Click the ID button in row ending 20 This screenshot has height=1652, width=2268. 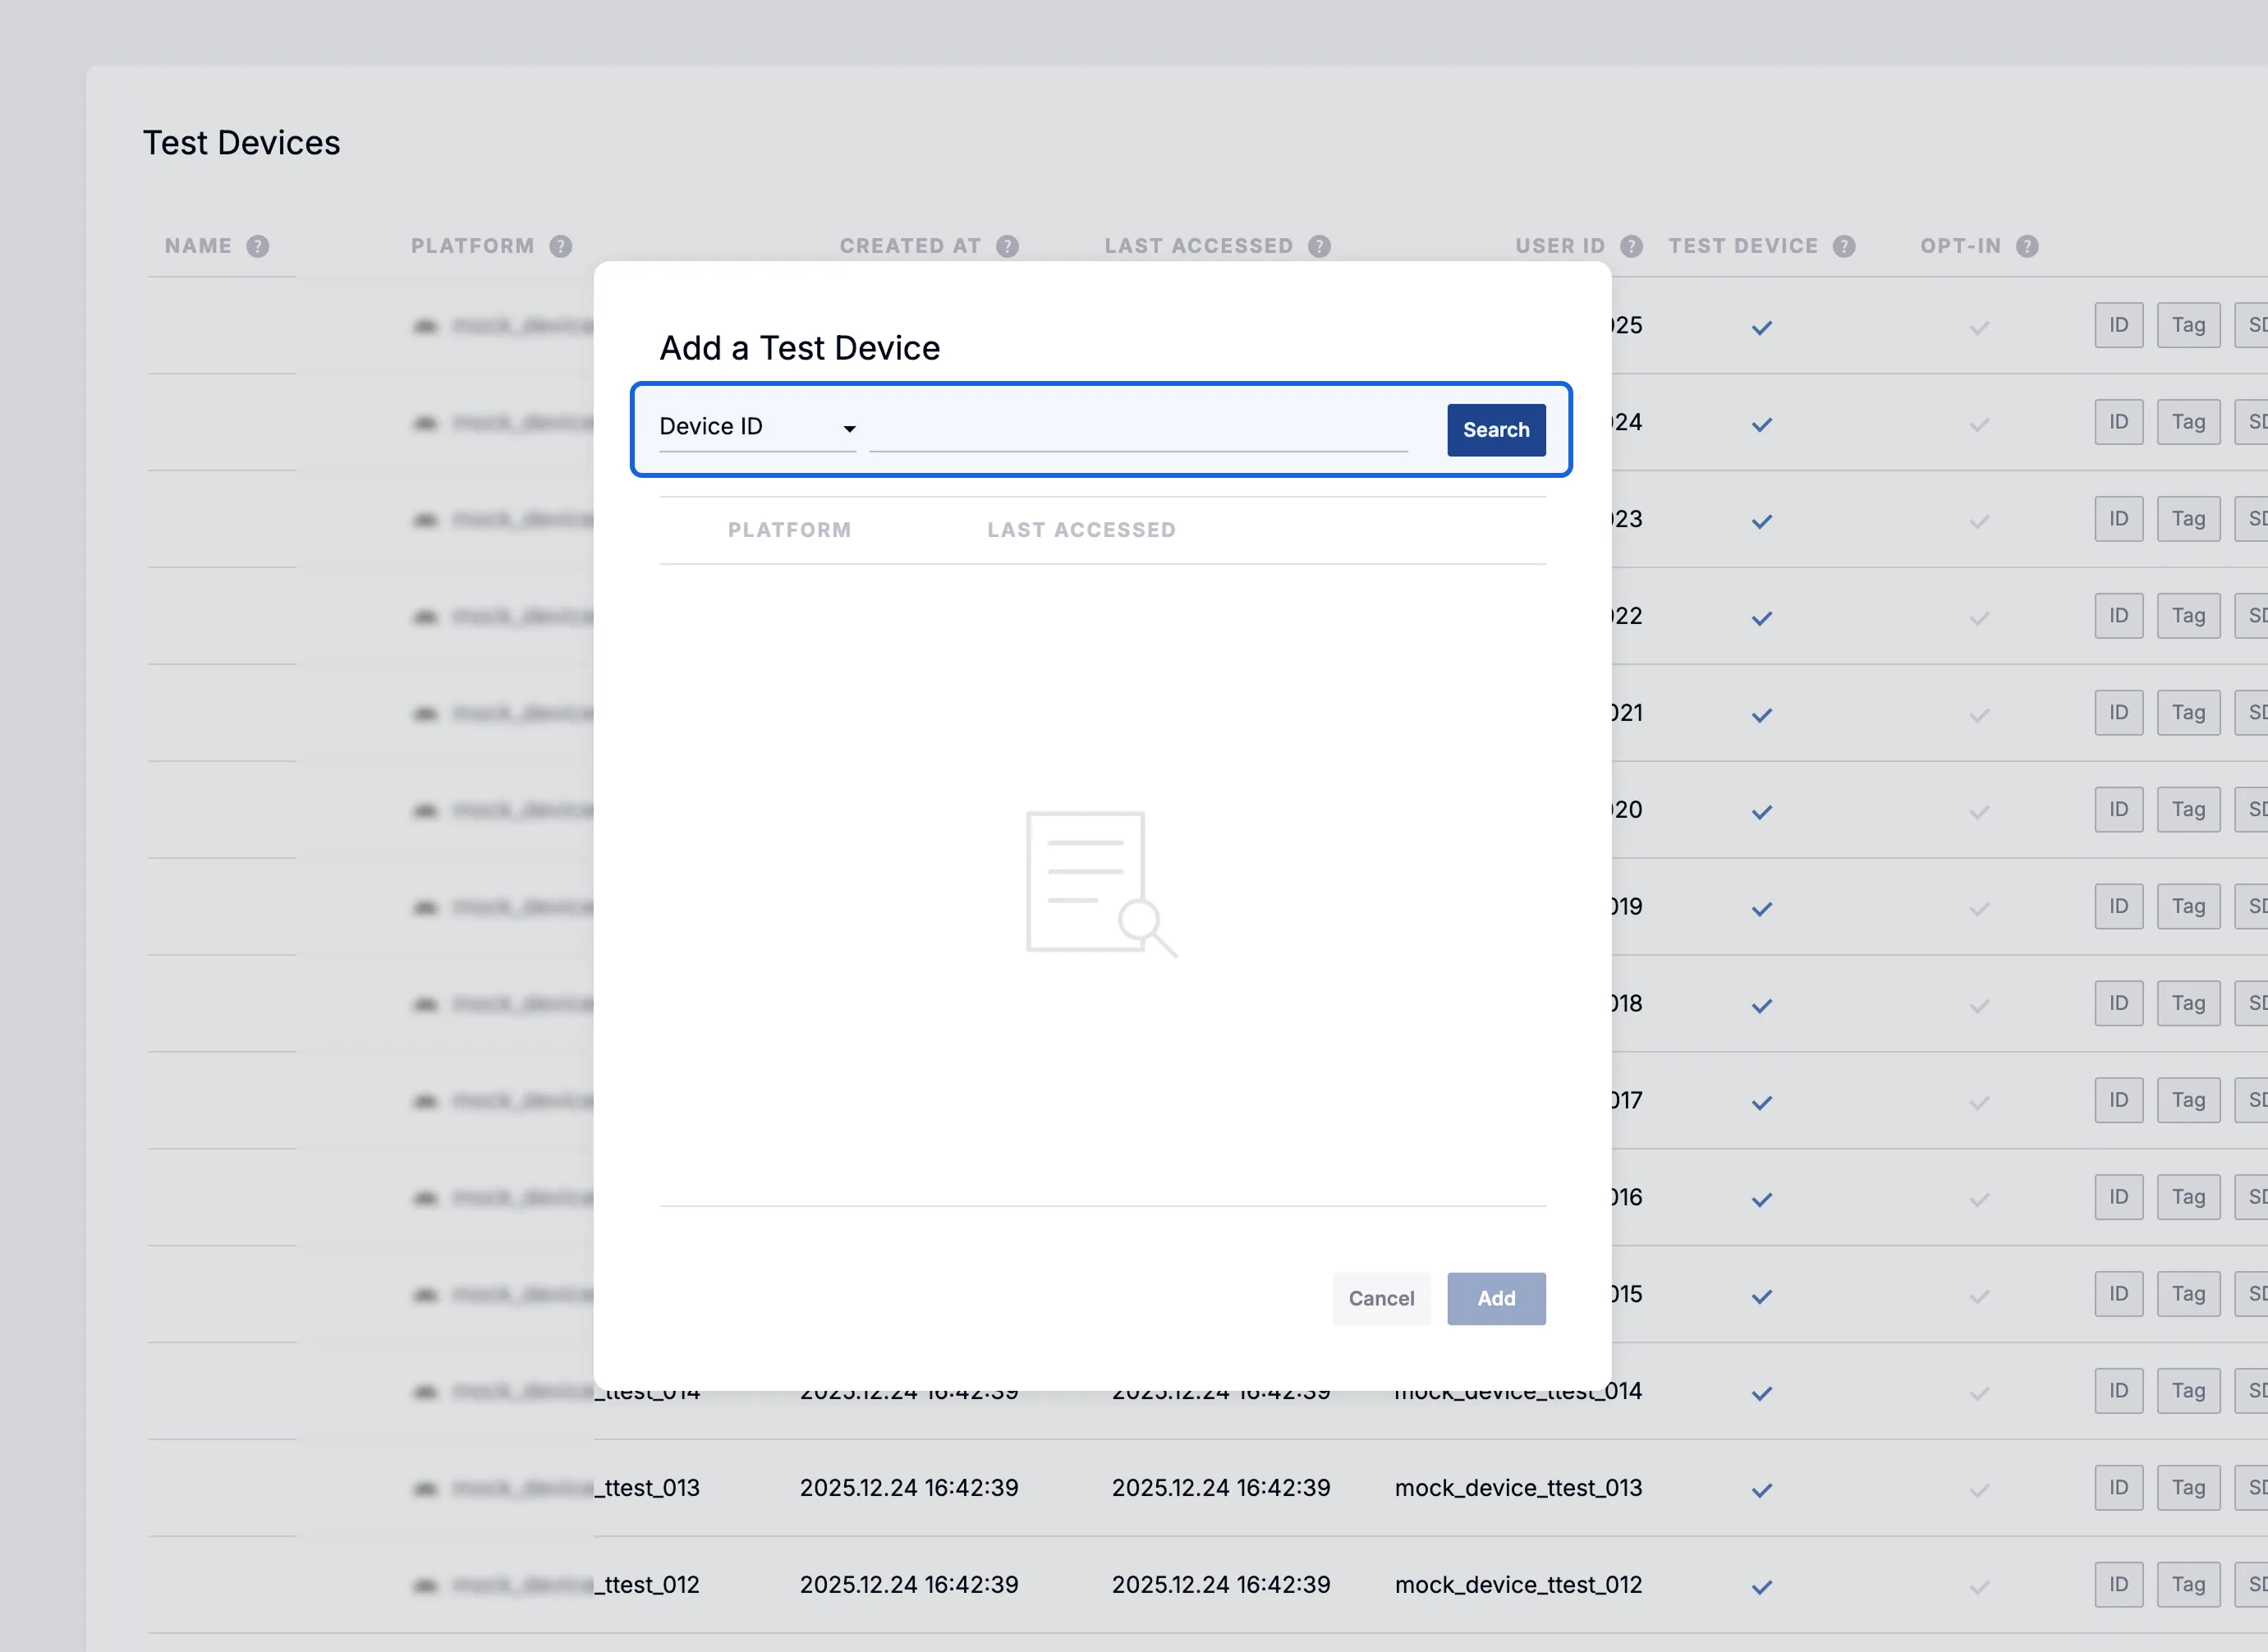tap(2119, 809)
